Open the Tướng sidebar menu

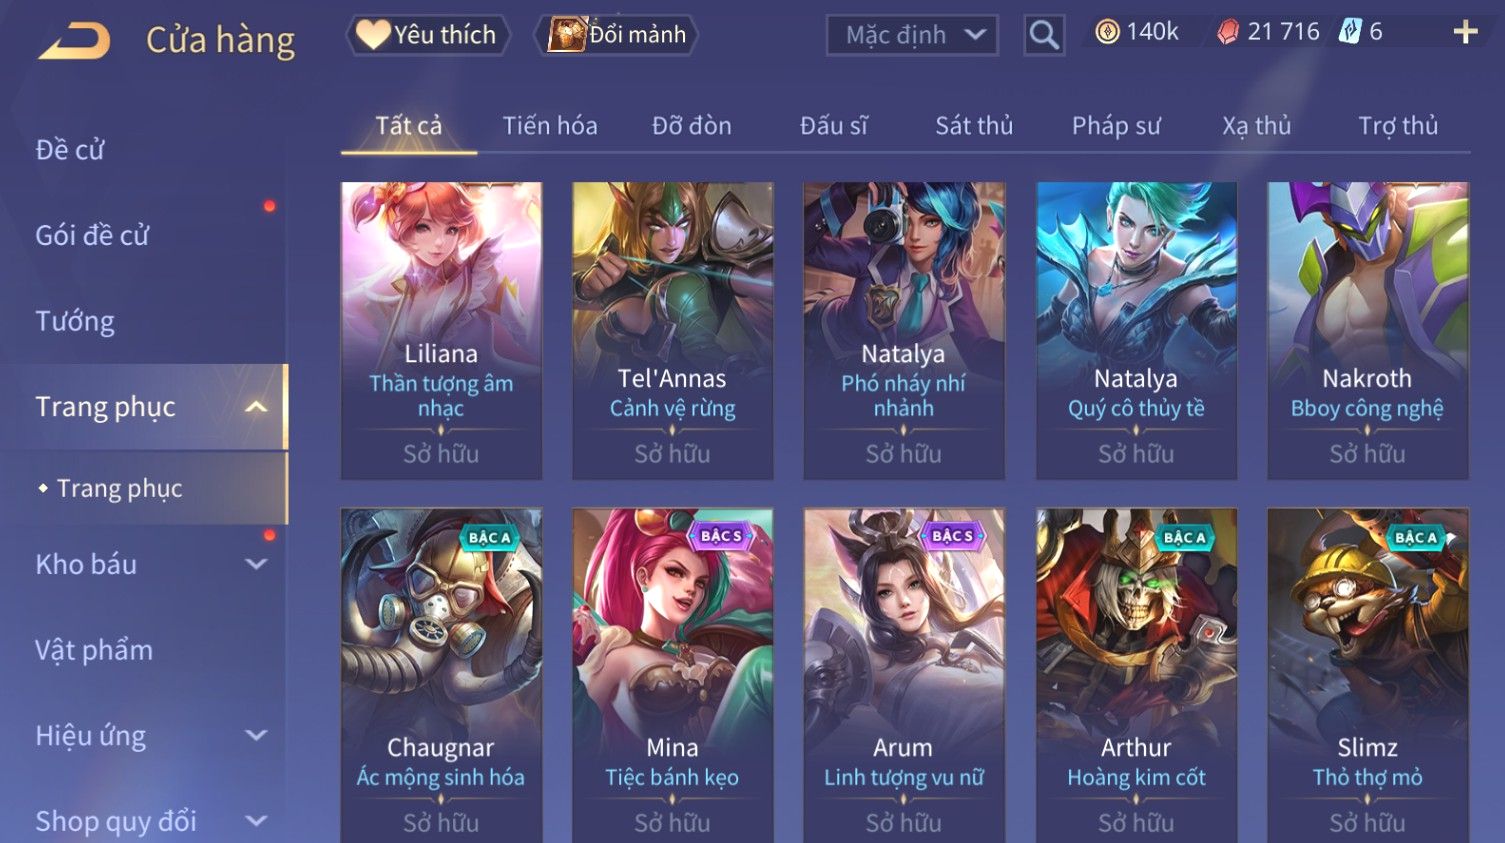click(x=75, y=321)
